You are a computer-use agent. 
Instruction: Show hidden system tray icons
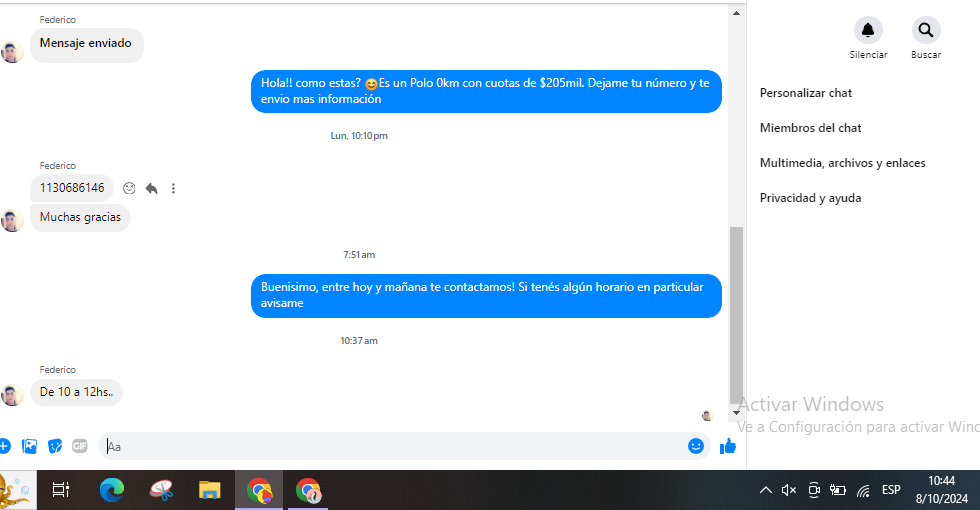pos(766,490)
